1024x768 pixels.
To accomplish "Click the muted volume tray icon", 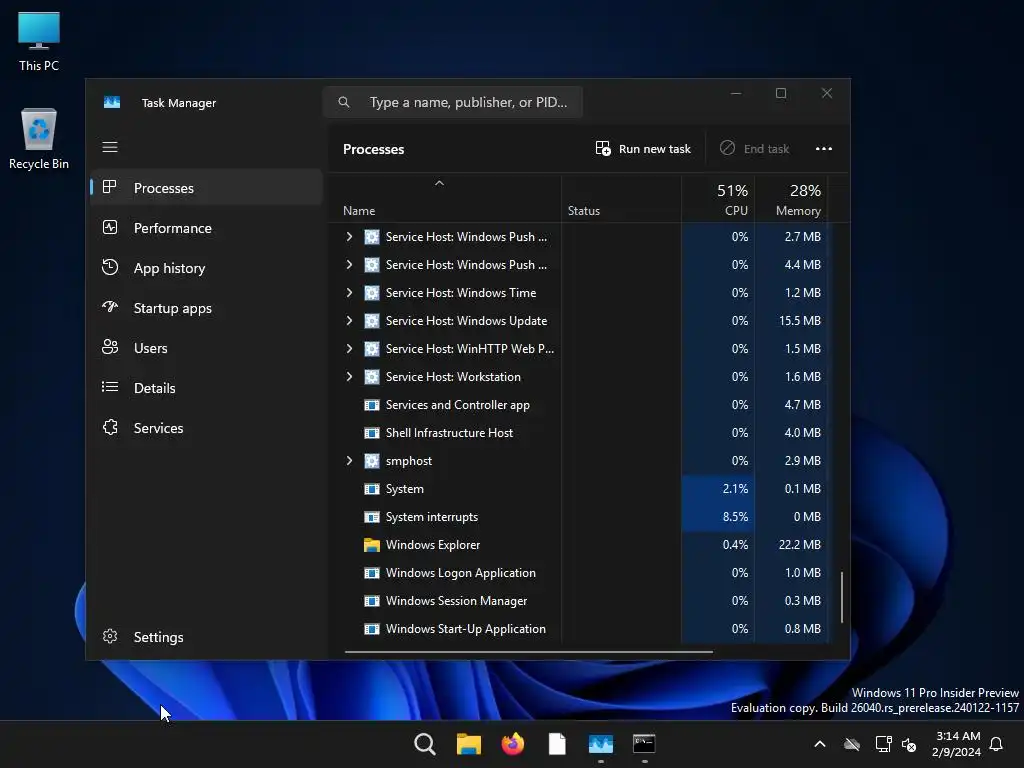I will 908,744.
